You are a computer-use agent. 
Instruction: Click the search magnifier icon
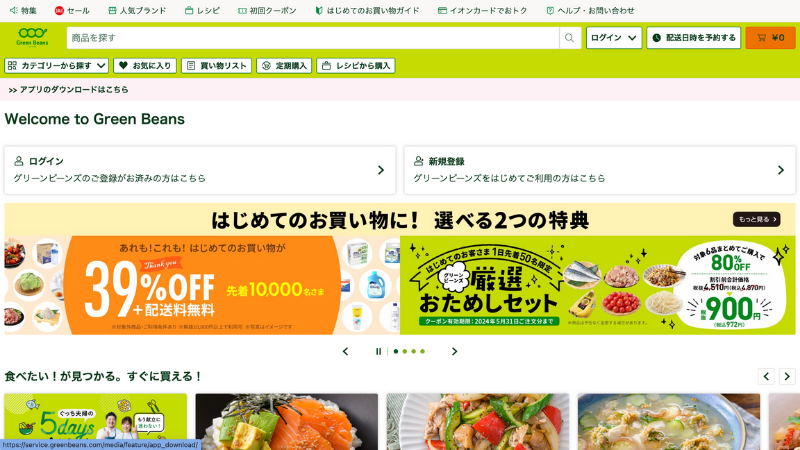click(x=569, y=38)
